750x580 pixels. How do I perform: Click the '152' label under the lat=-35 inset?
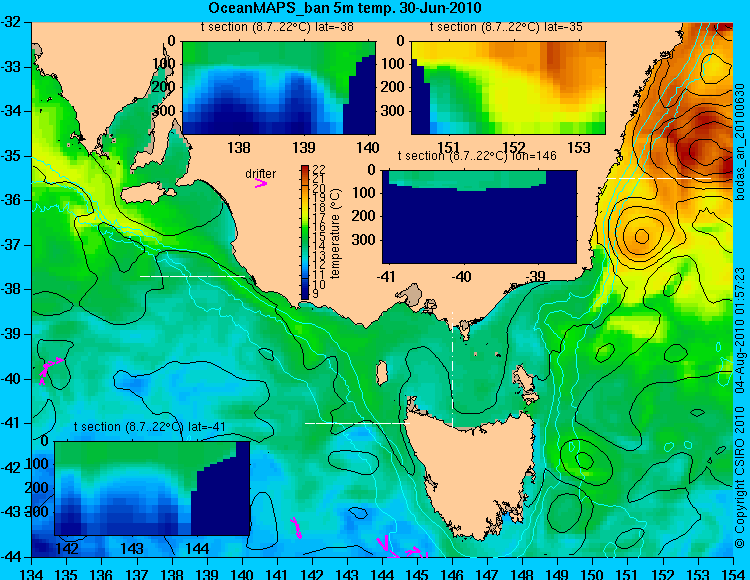513,147
